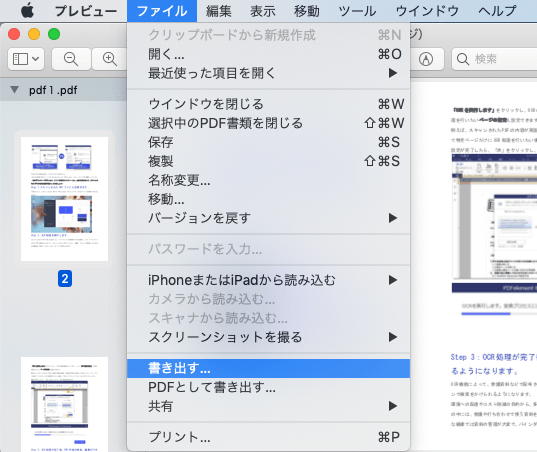The image size is (537, 452).
Task: Expand スクリーンショットを撮る submenu
Action: click(x=268, y=337)
